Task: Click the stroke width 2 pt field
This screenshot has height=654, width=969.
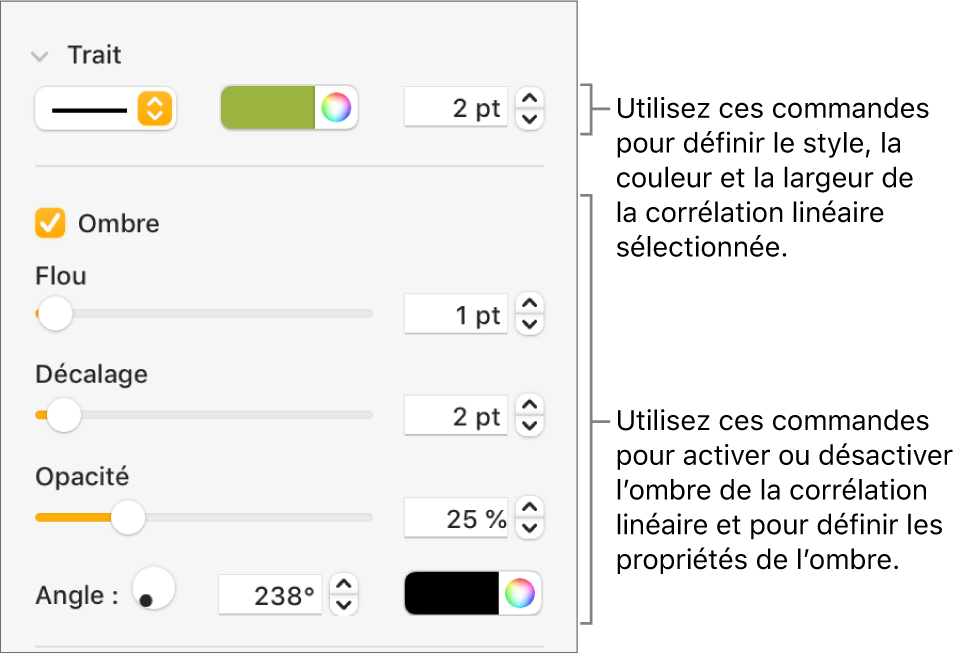Action: [456, 108]
